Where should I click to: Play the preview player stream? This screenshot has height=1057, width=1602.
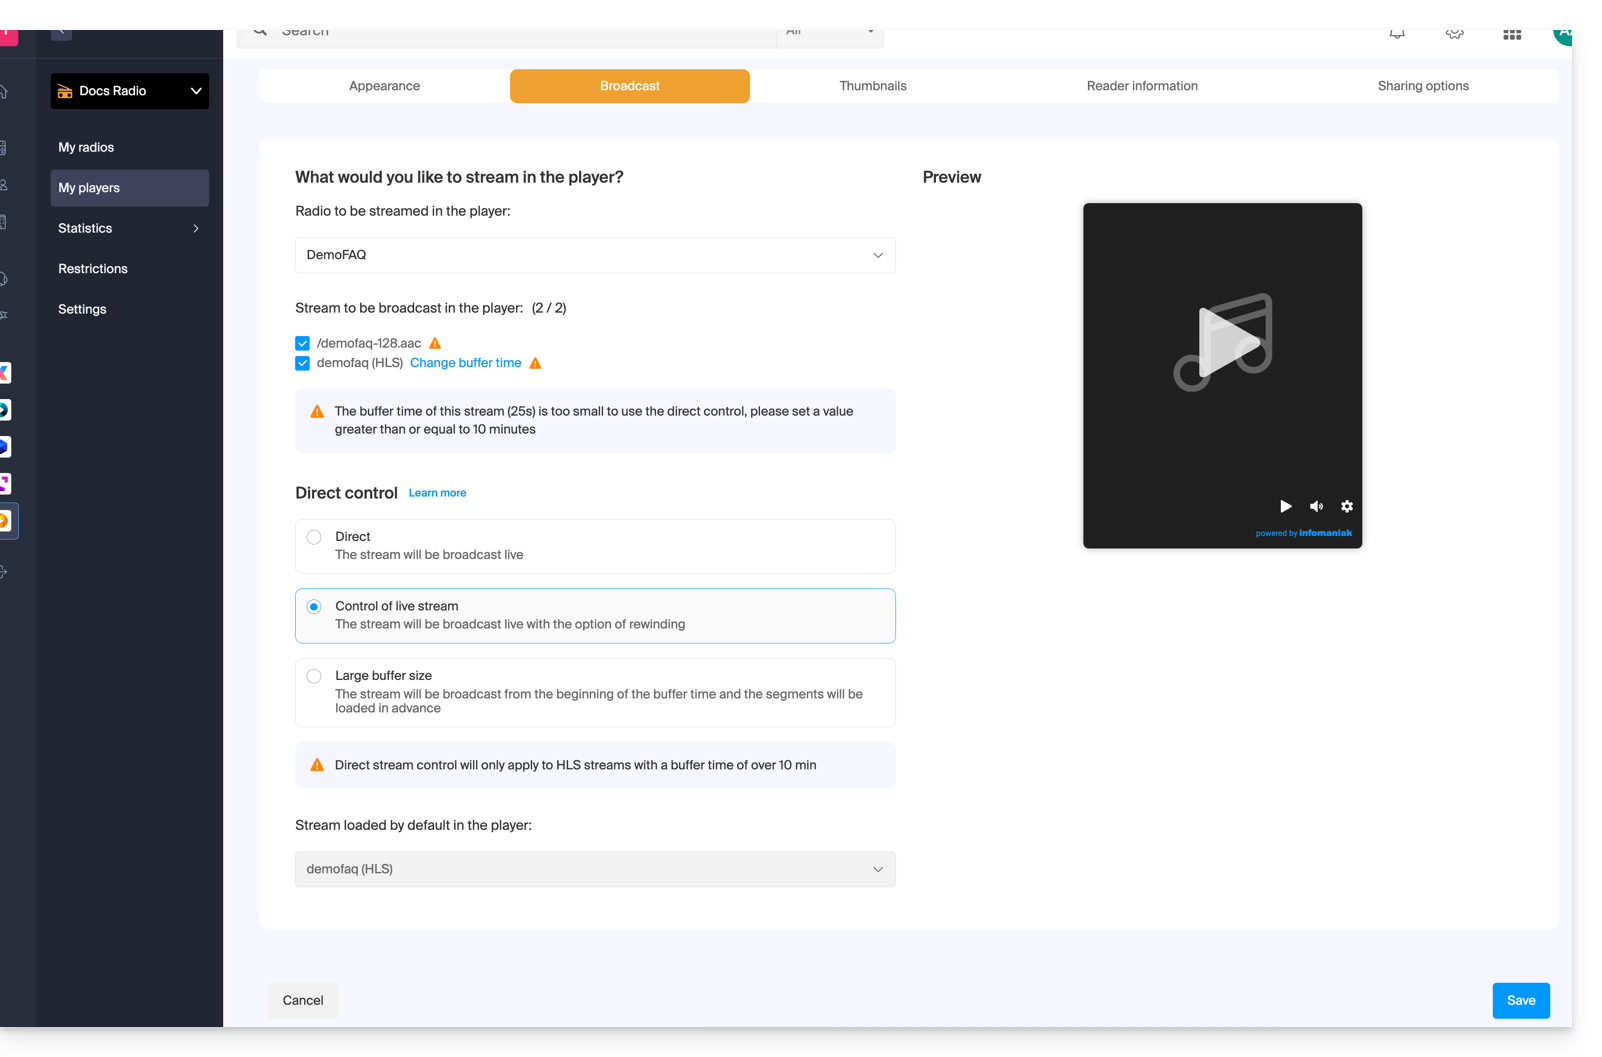click(1285, 506)
